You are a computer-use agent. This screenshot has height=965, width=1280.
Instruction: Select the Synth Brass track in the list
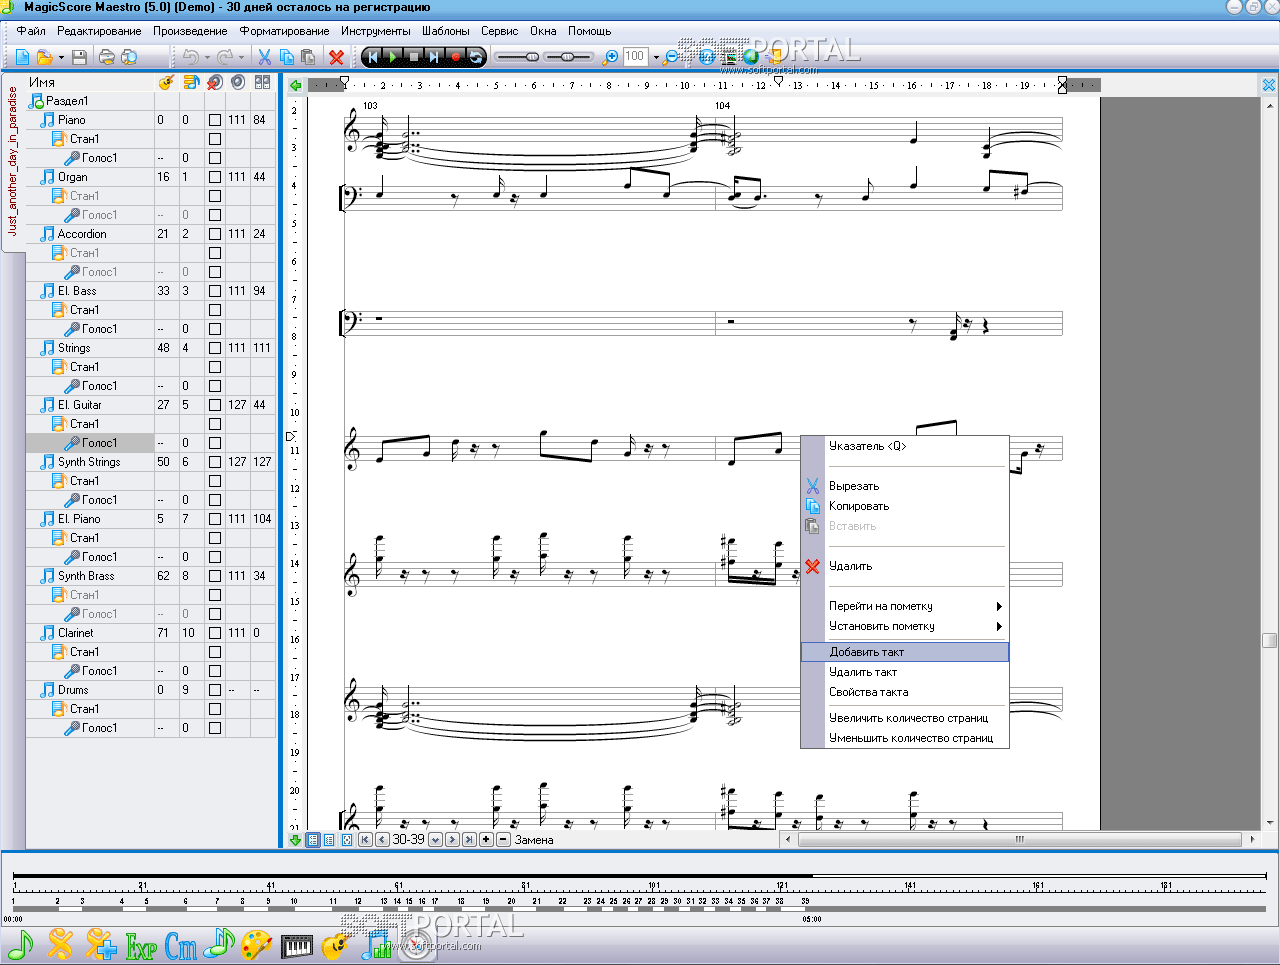(x=86, y=576)
